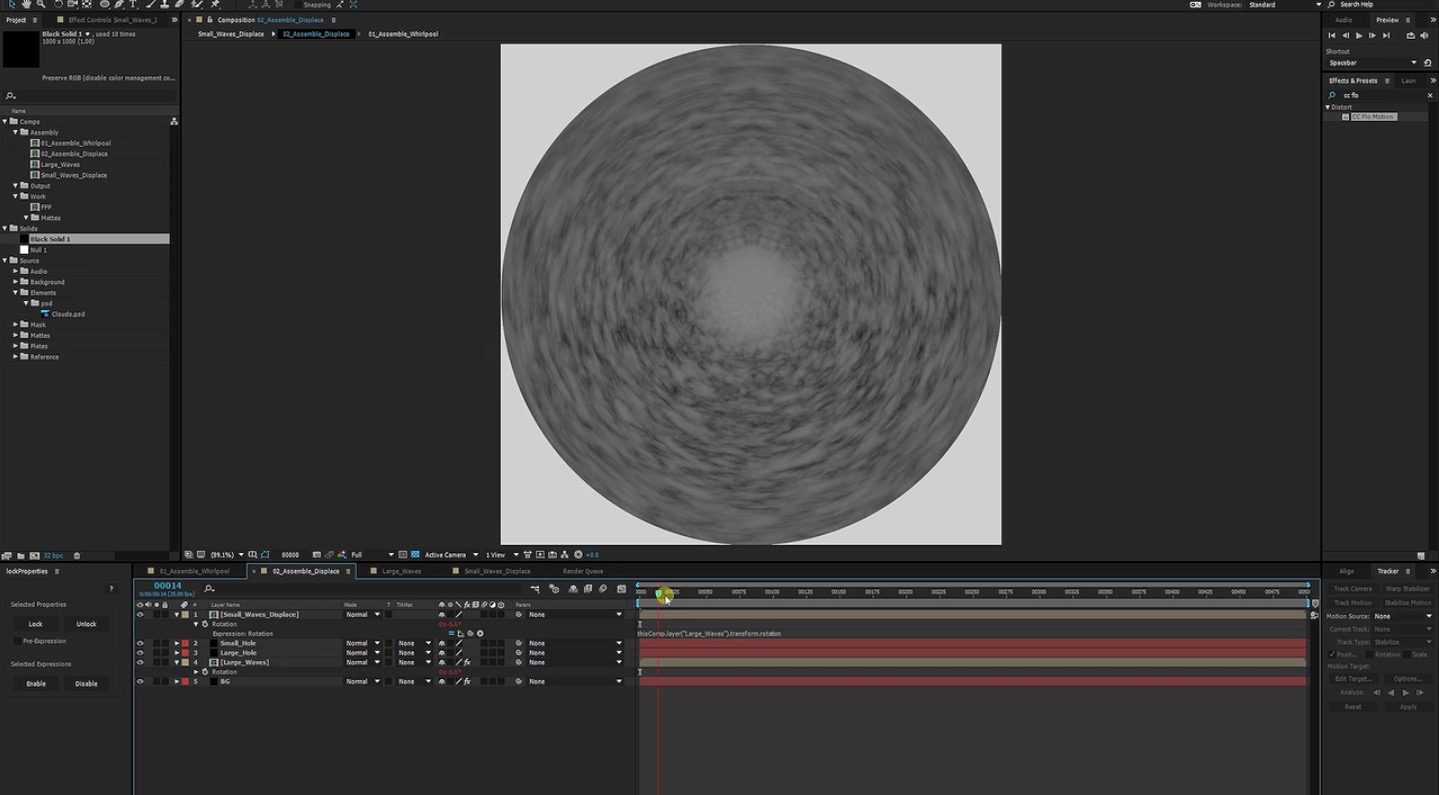The width and height of the screenshot is (1439, 795).
Task: Open timeline layer search magnifier
Action: pos(208,588)
